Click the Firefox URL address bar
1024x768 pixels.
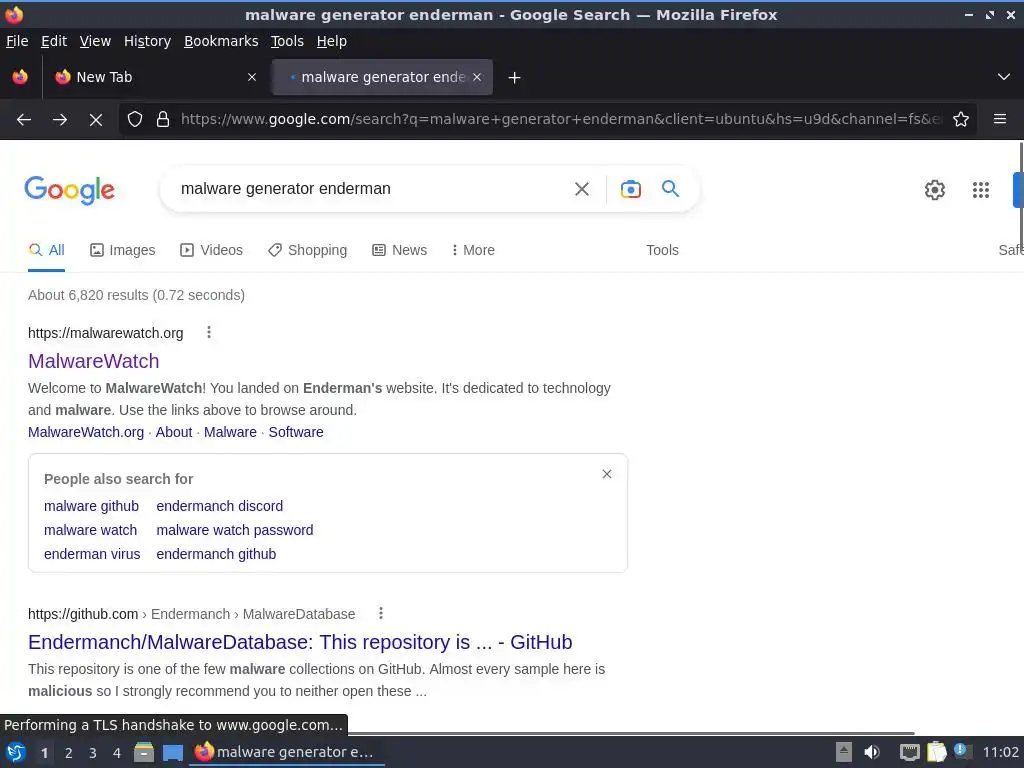coord(560,119)
